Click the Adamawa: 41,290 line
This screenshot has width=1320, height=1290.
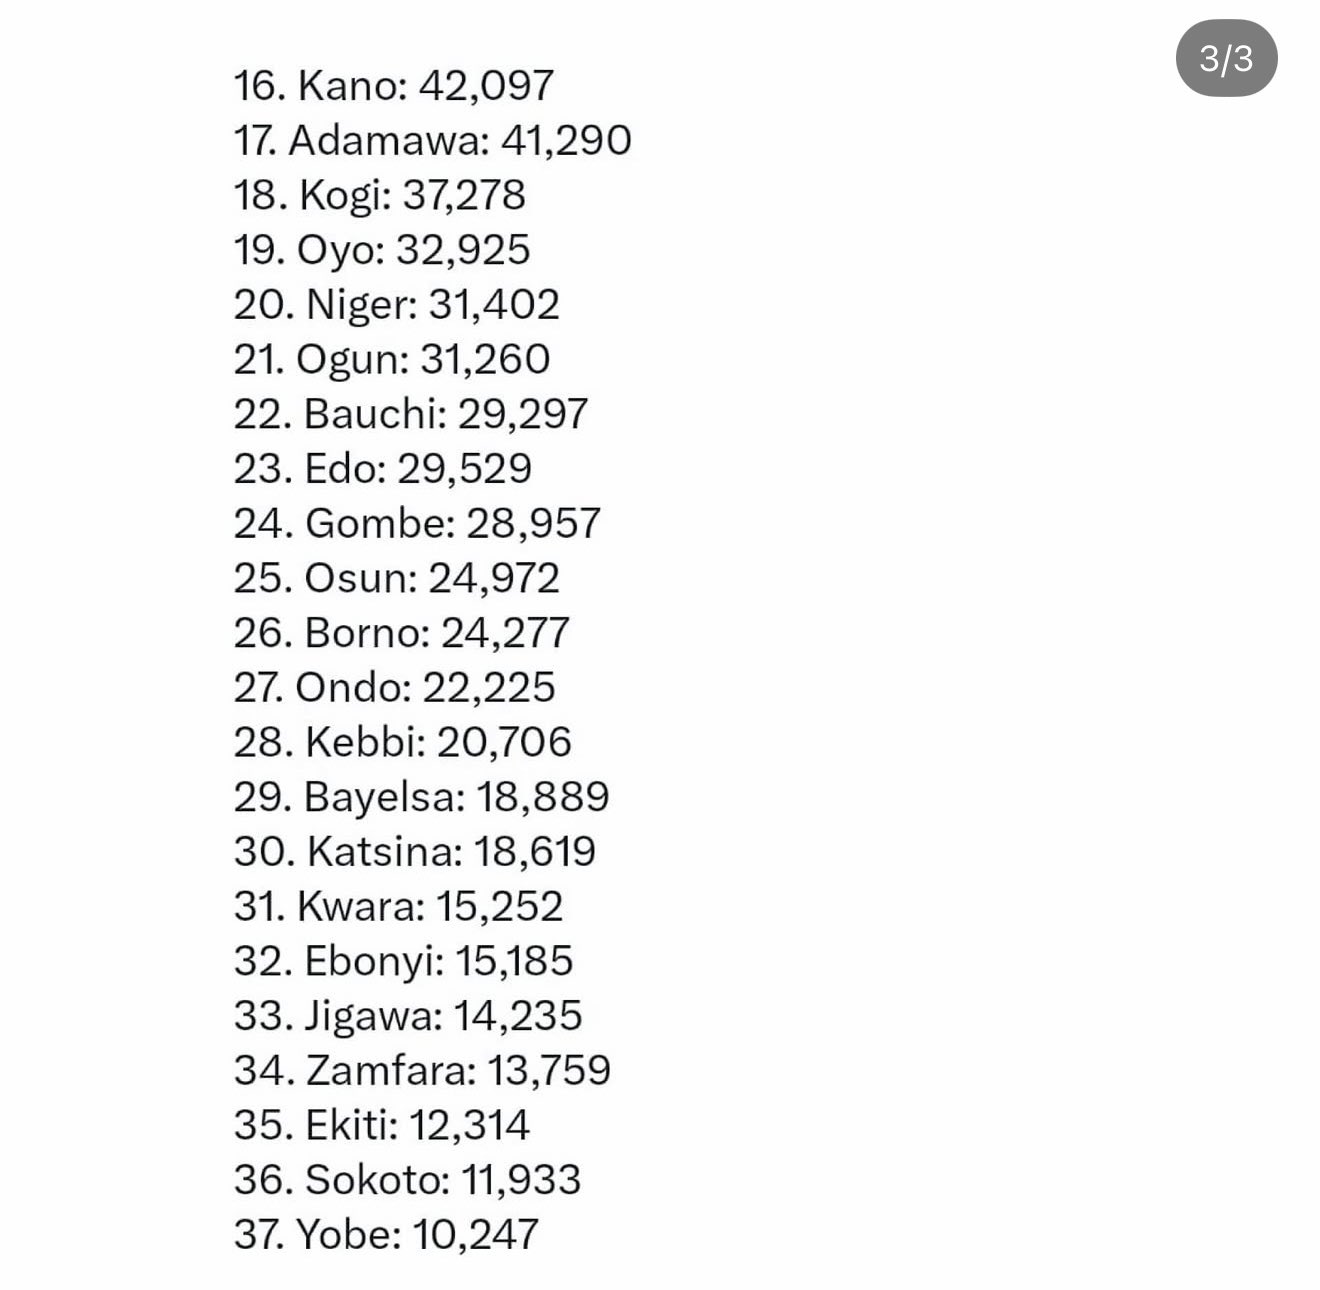point(433,141)
